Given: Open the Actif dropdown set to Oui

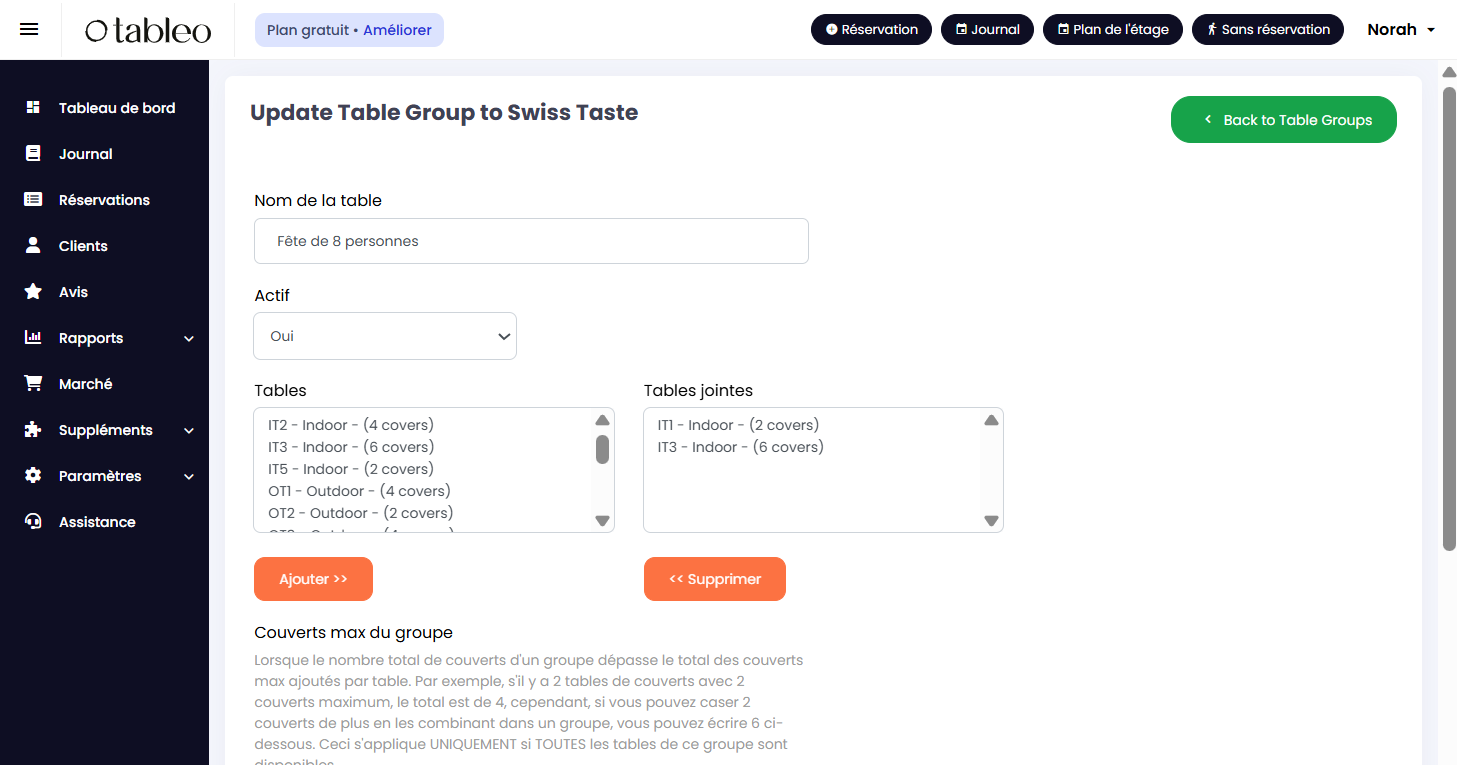Looking at the screenshot, I should tap(385, 336).
